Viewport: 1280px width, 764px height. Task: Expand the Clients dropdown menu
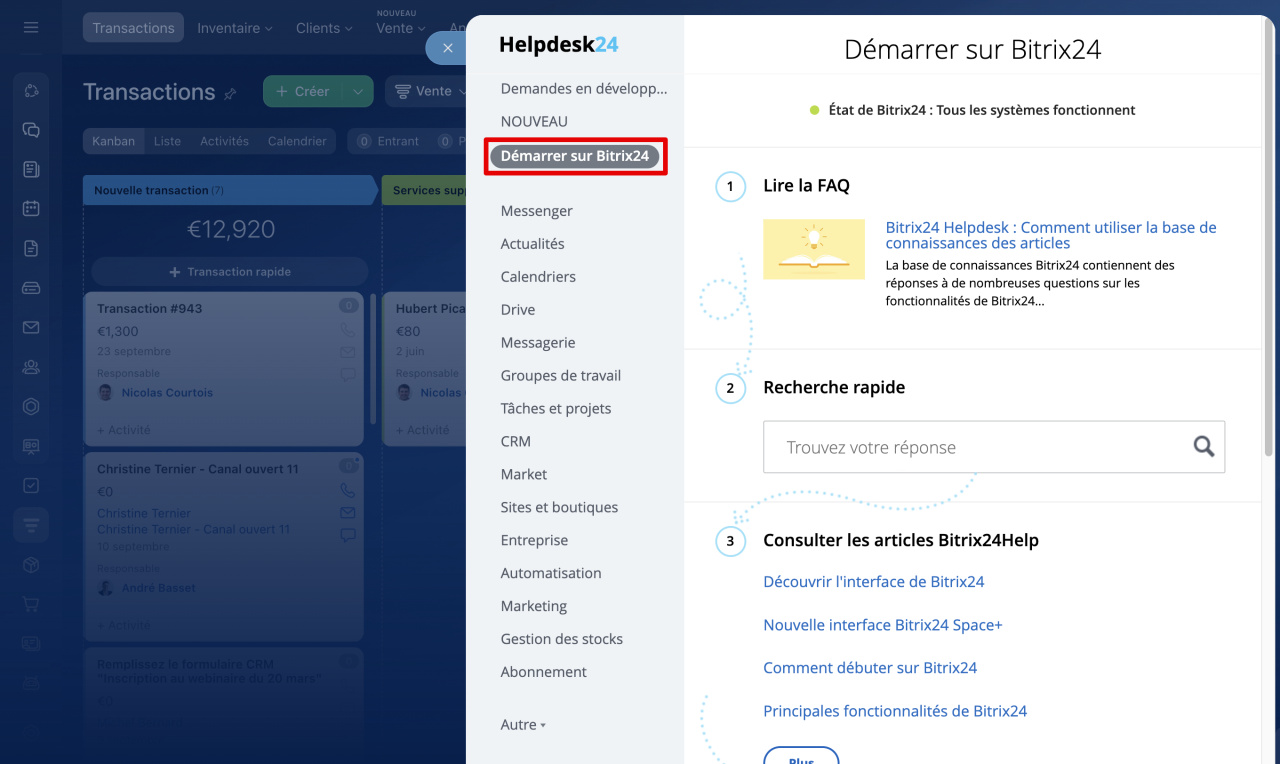(324, 28)
